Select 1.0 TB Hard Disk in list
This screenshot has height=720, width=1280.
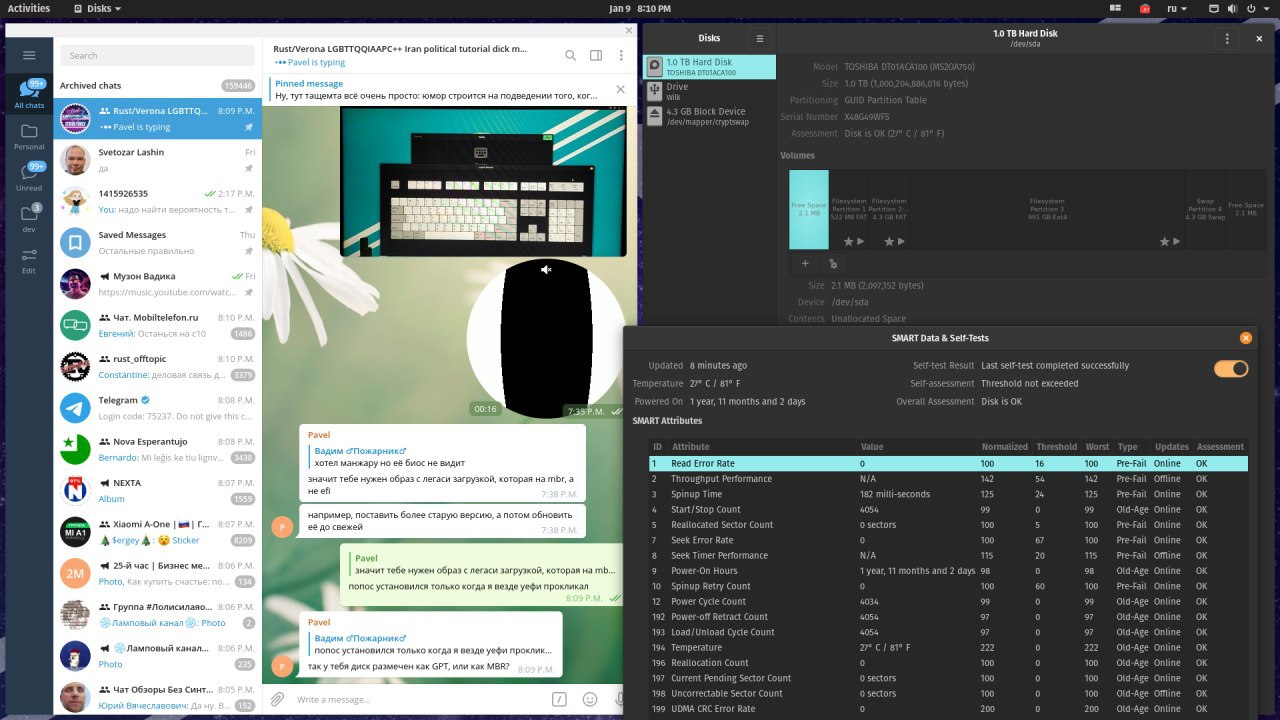tap(709, 67)
